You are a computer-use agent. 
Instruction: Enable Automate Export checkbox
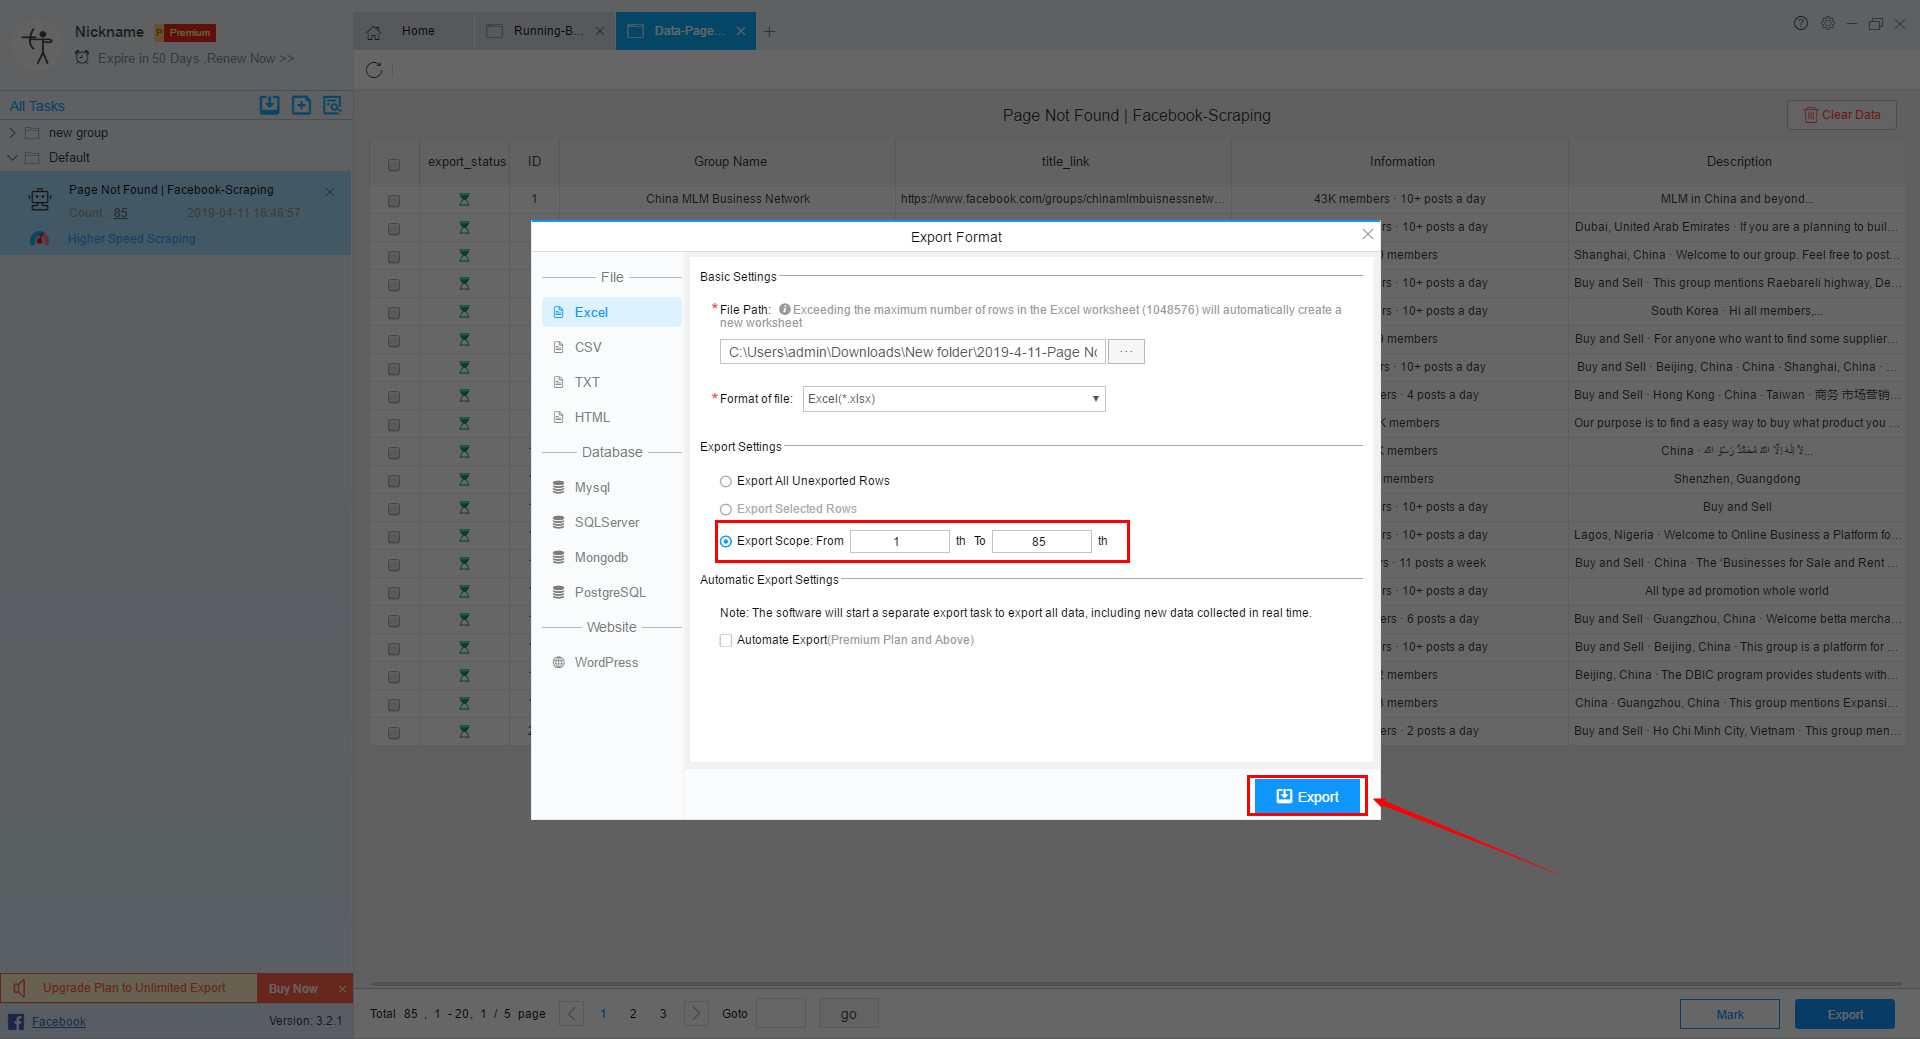tap(726, 640)
